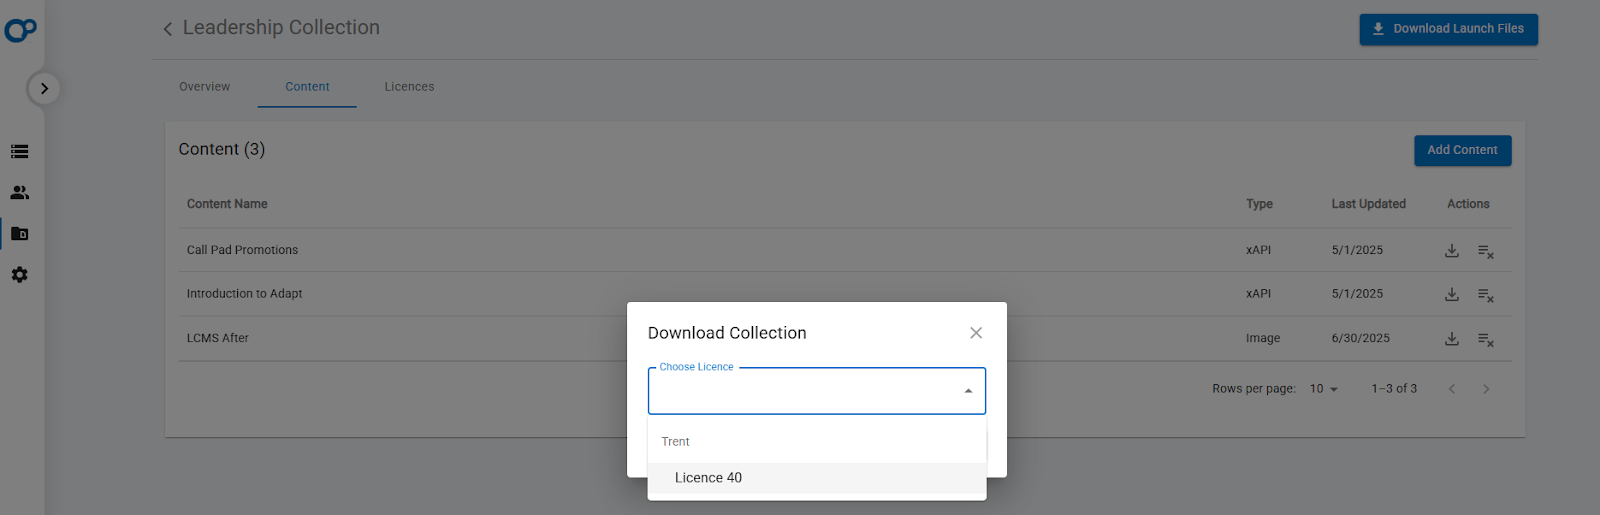The width and height of the screenshot is (1600, 515).
Task: Switch to the Licences tab
Action: [409, 87]
